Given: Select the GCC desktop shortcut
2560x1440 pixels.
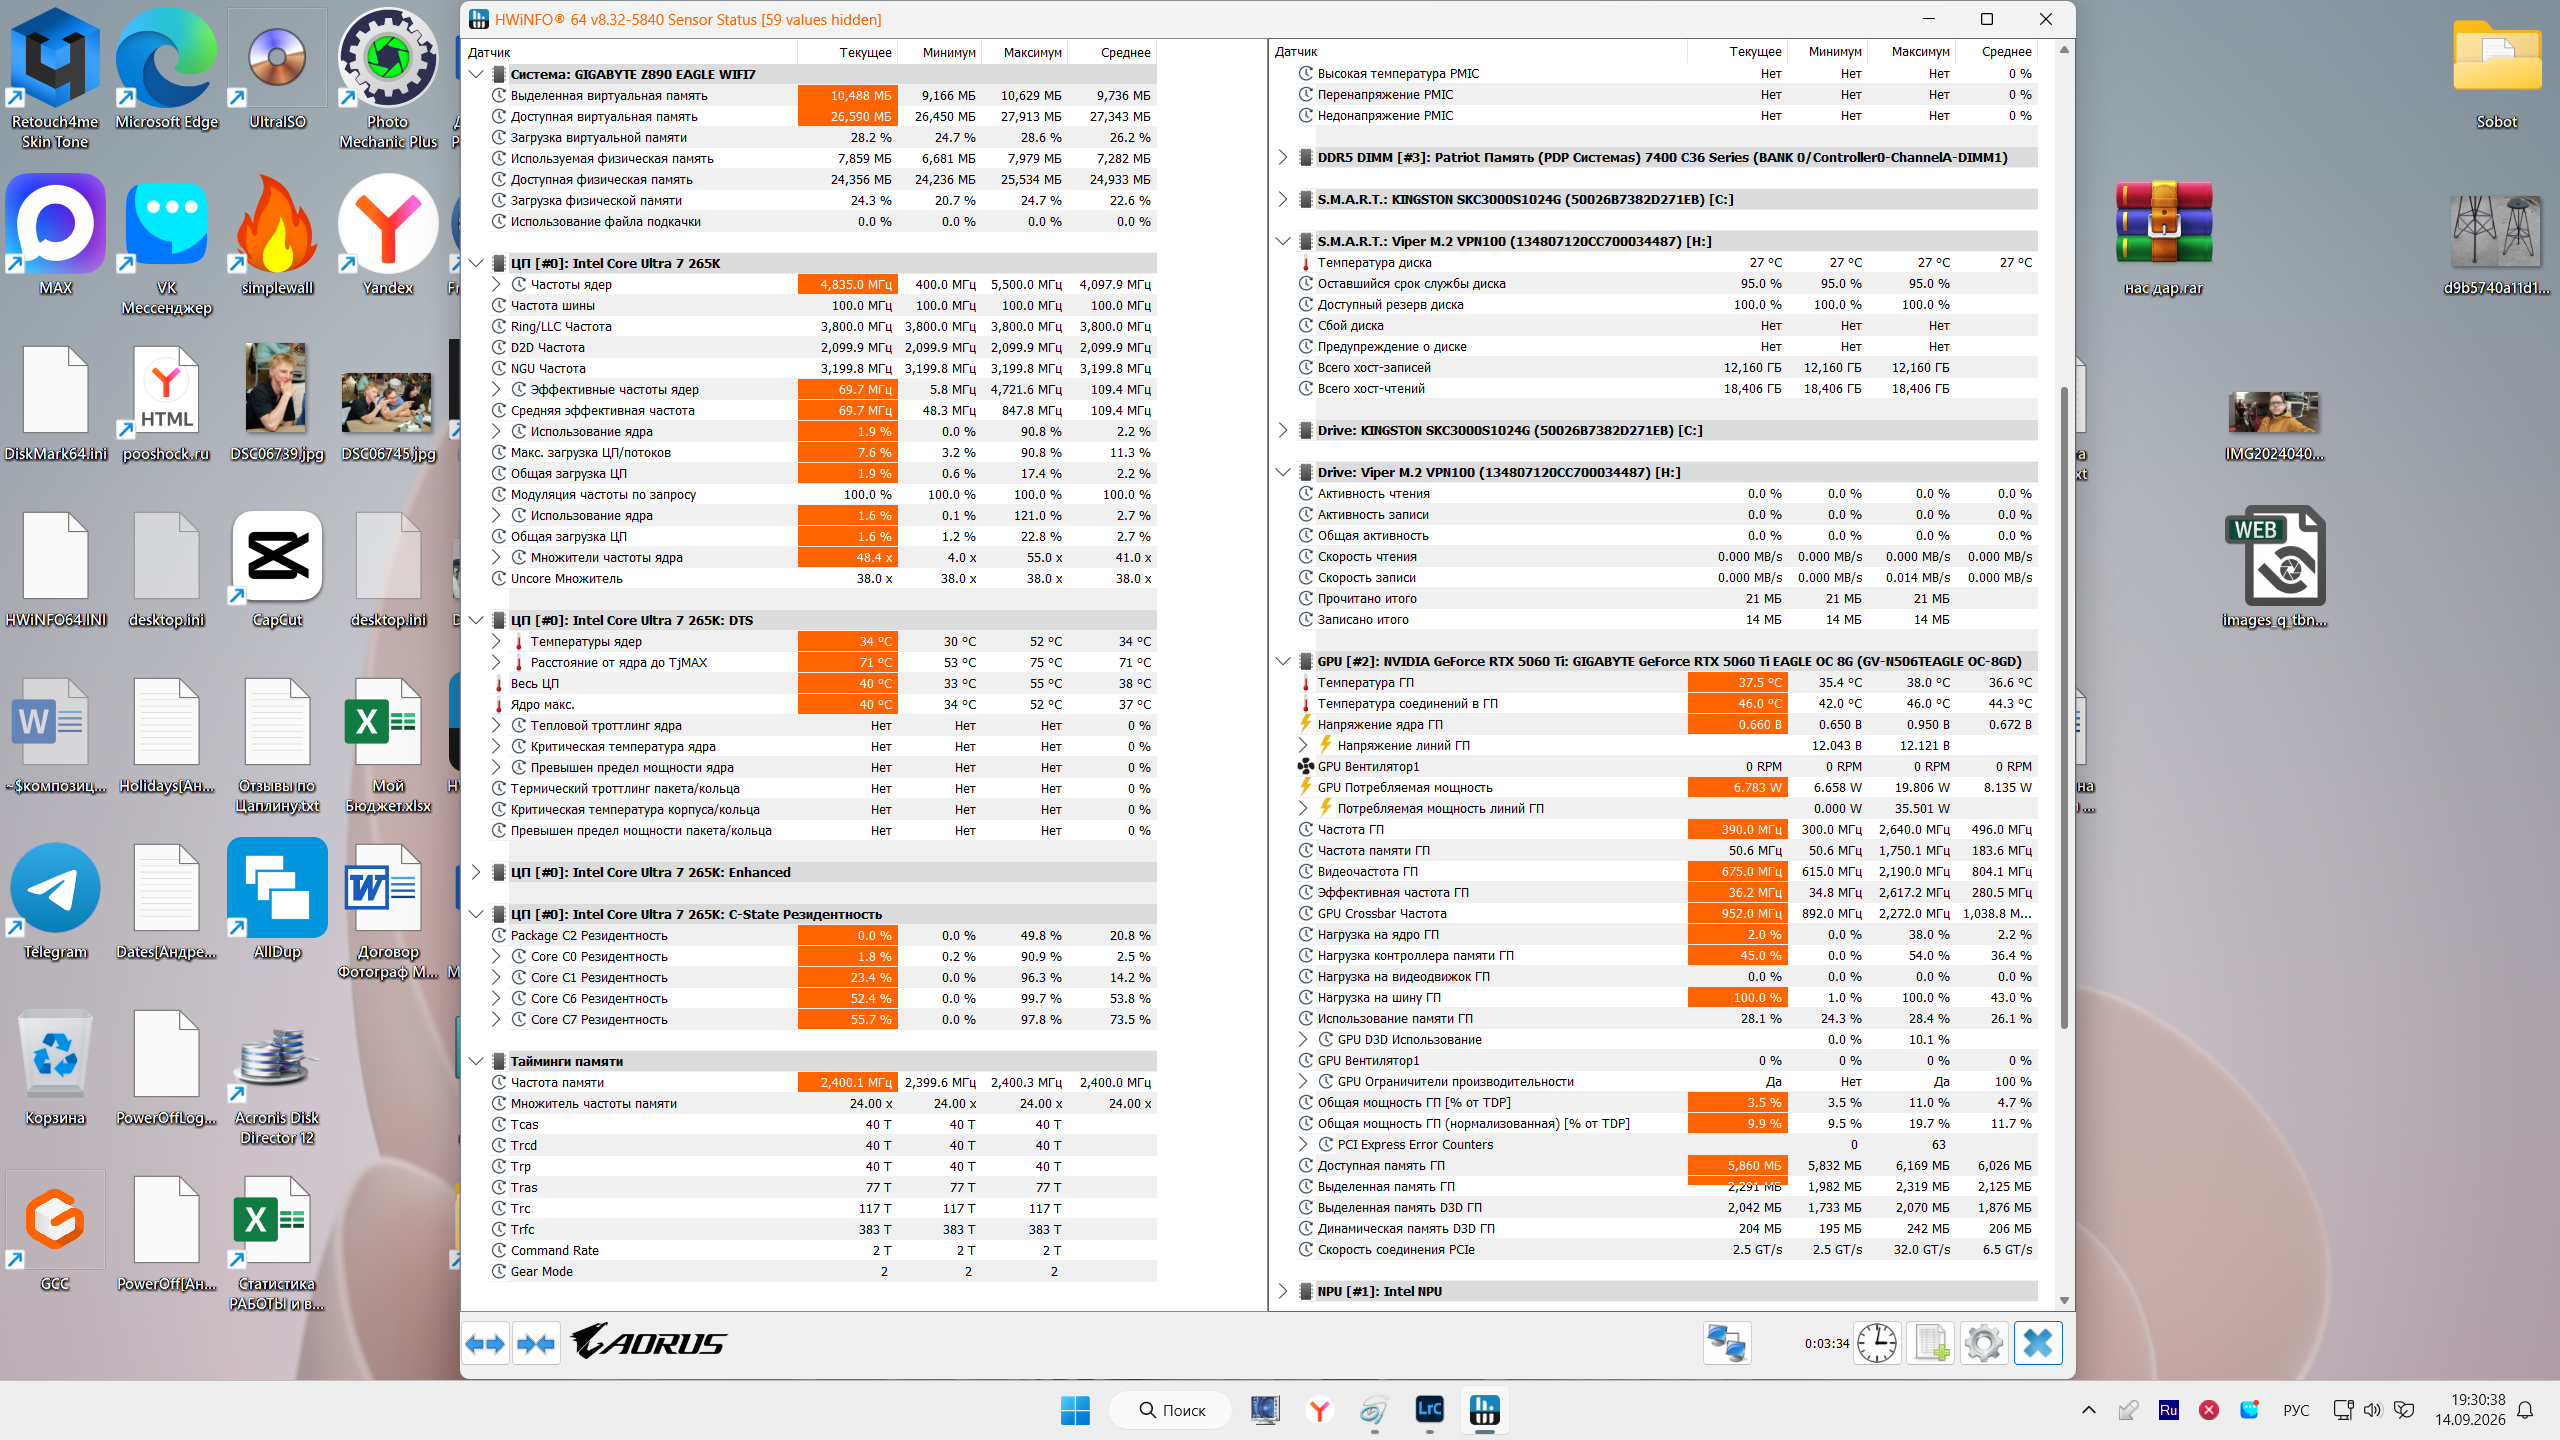Looking at the screenshot, I should [x=55, y=1232].
